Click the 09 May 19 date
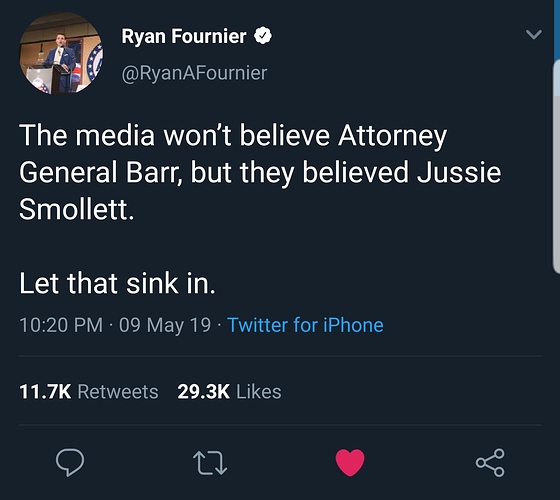Viewport: 560px width, 500px height. pos(165,325)
